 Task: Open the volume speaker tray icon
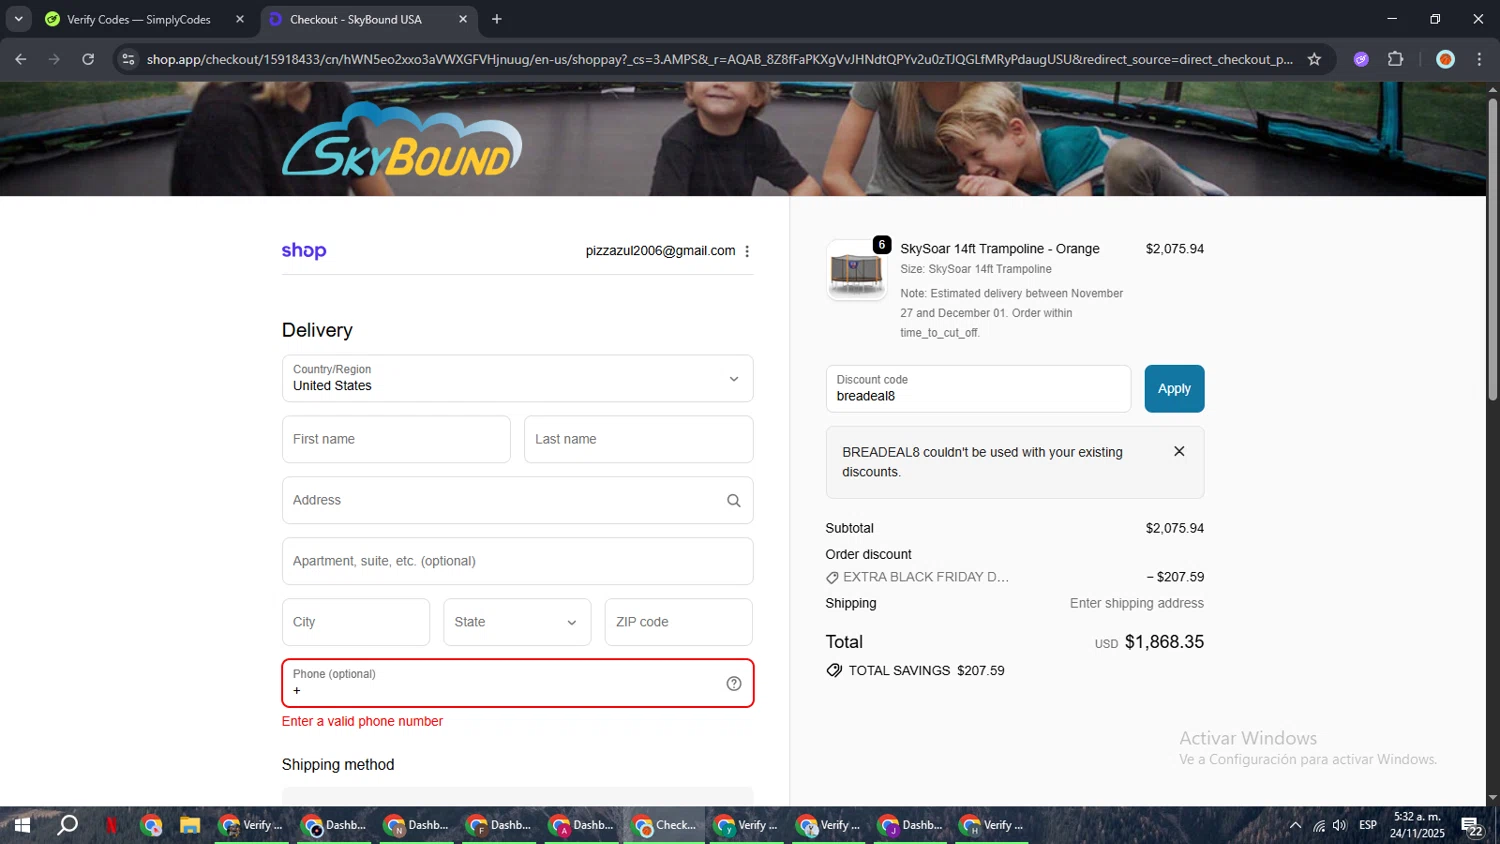tap(1340, 826)
